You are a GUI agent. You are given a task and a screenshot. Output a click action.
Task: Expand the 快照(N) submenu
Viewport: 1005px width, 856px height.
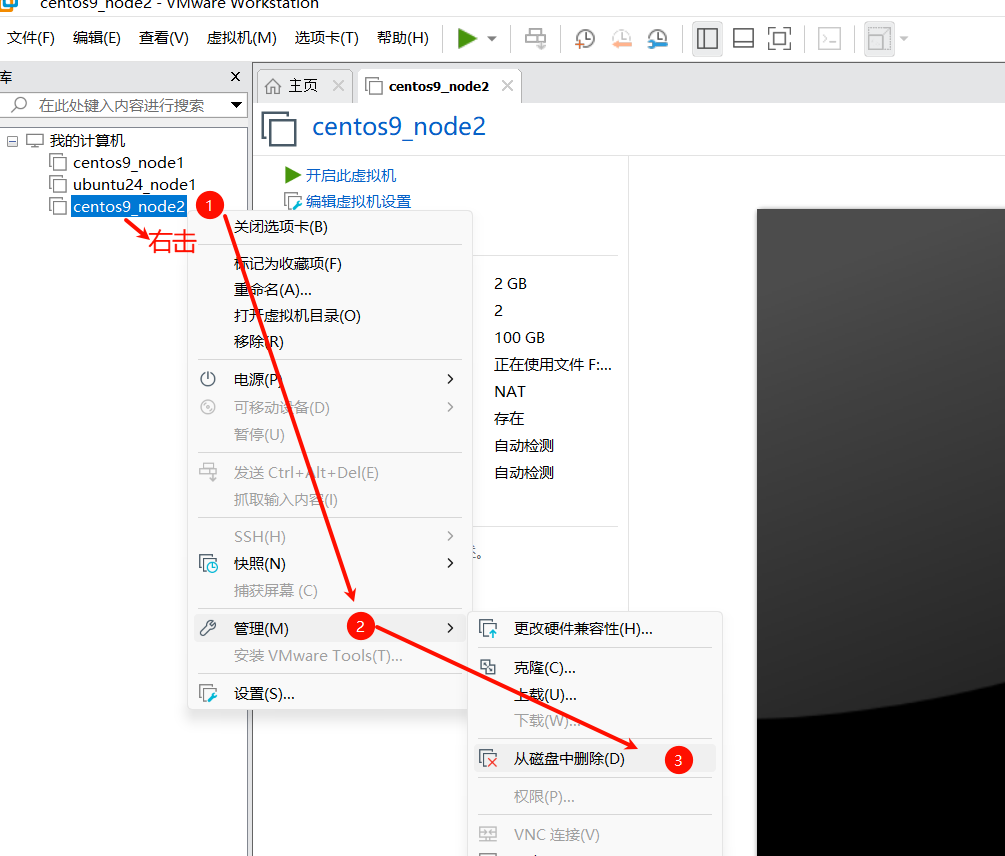(x=329, y=564)
